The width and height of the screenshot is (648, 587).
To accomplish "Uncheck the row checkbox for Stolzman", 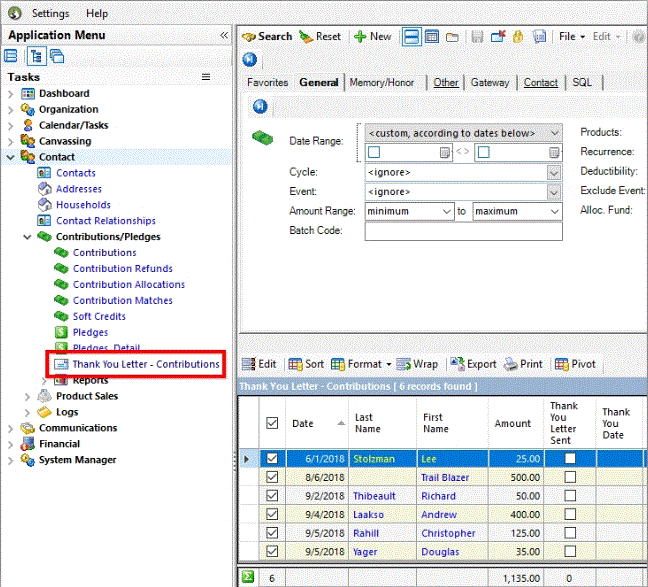I will point(271,459).
